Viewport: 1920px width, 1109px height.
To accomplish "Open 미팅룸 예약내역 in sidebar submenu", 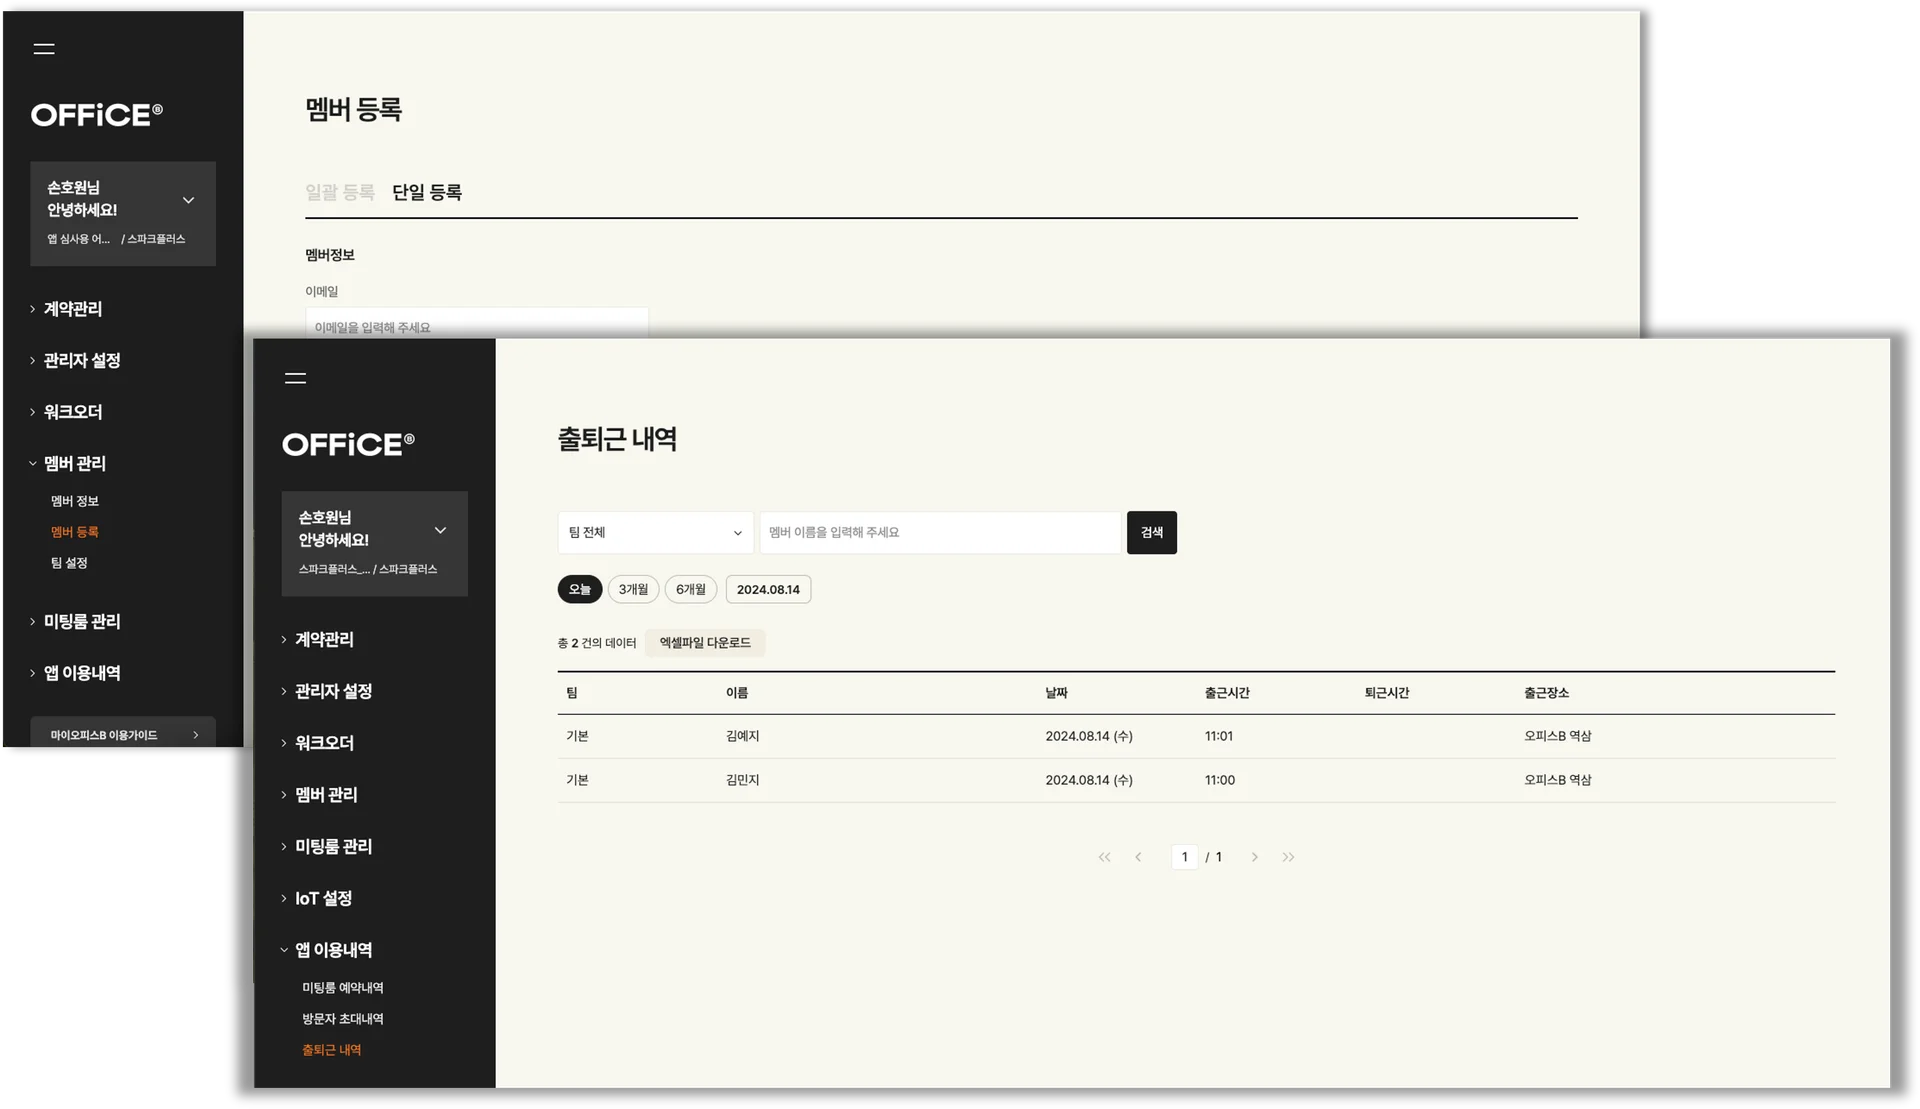I will tap(343, 988).
